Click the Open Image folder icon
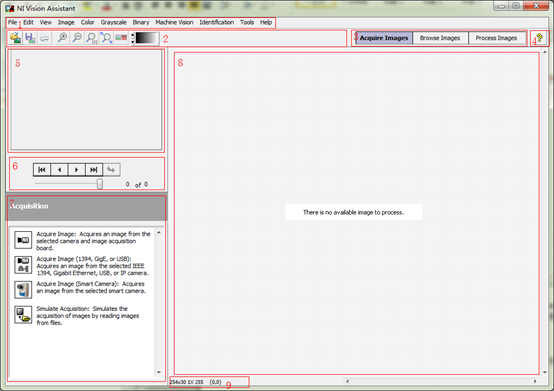The height and width of the screenshot is (391, 554). tap(16, 38)
